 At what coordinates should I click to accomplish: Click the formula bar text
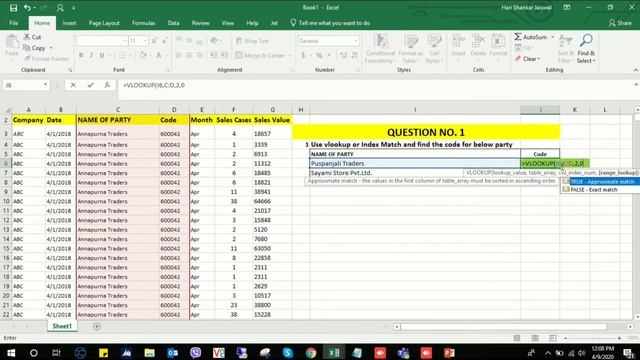tap(154, 85)
